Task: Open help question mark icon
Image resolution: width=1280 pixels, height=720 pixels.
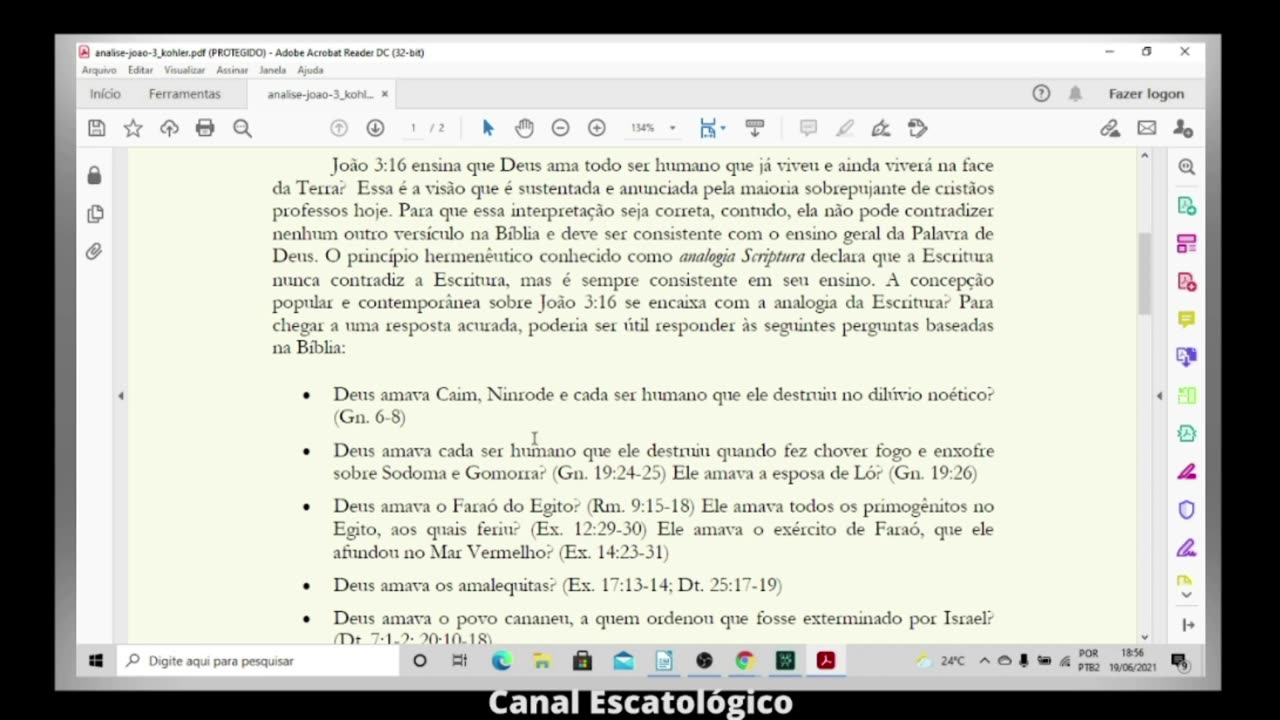Action: pos(1041,94)
